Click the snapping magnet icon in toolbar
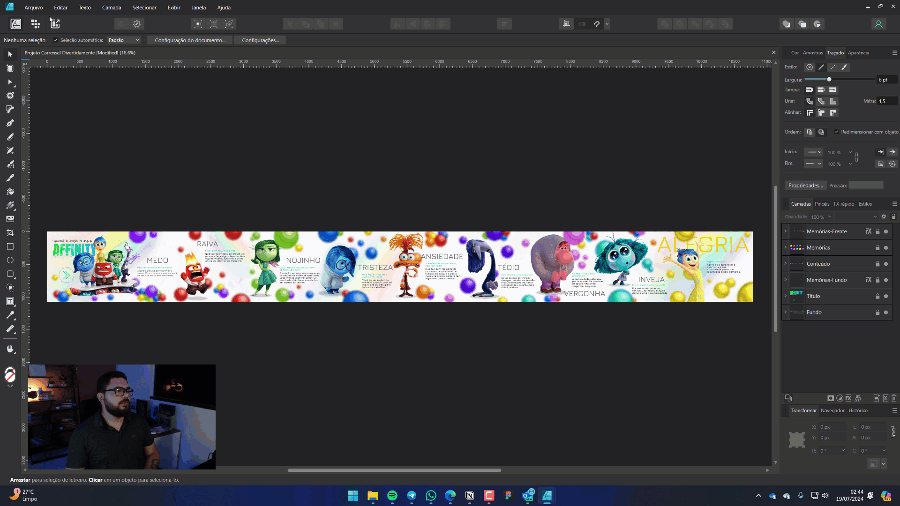Screen dimensions: 900x506 pos(596,24)
